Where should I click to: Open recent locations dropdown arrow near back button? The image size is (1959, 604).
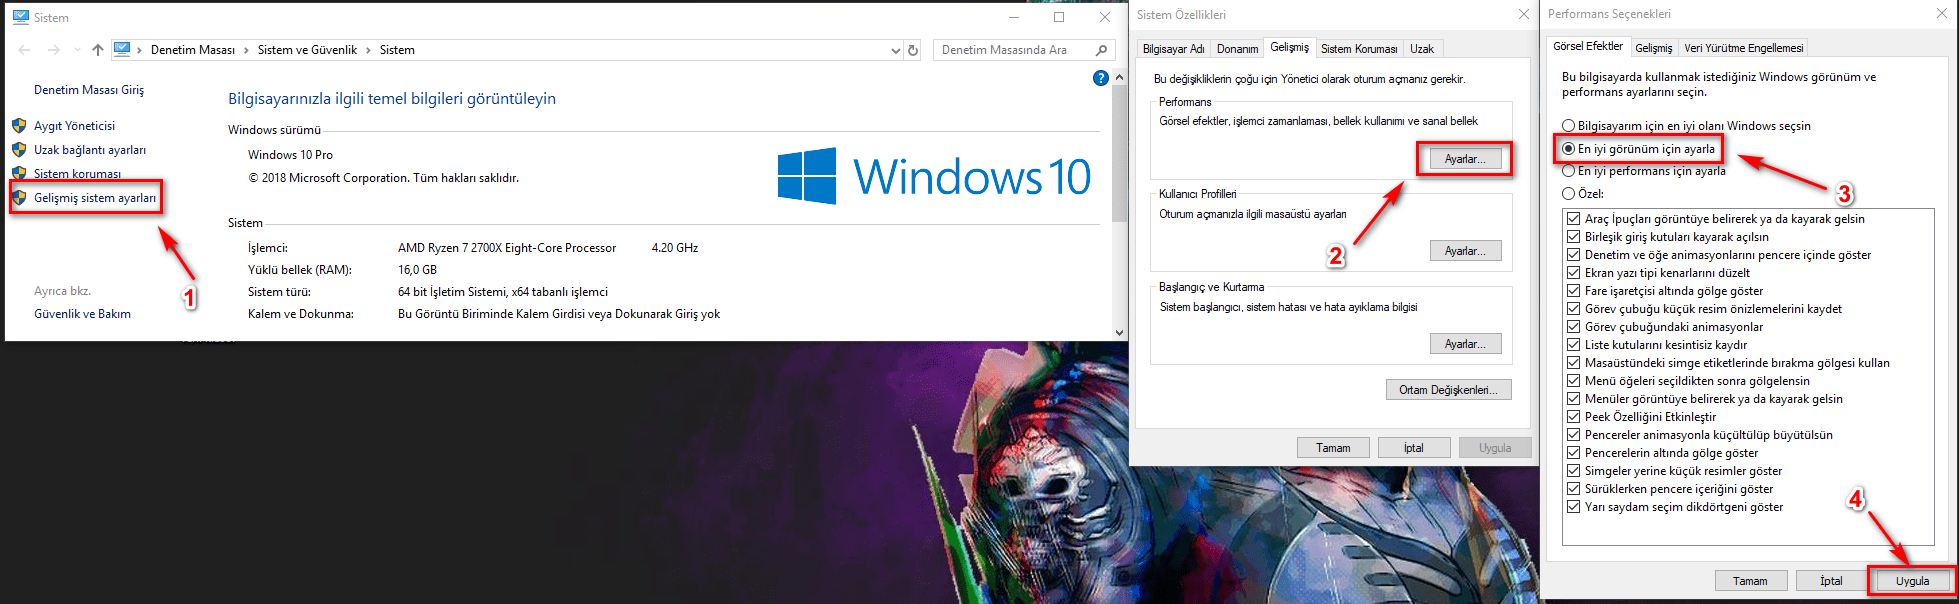(x=77, y=50)
